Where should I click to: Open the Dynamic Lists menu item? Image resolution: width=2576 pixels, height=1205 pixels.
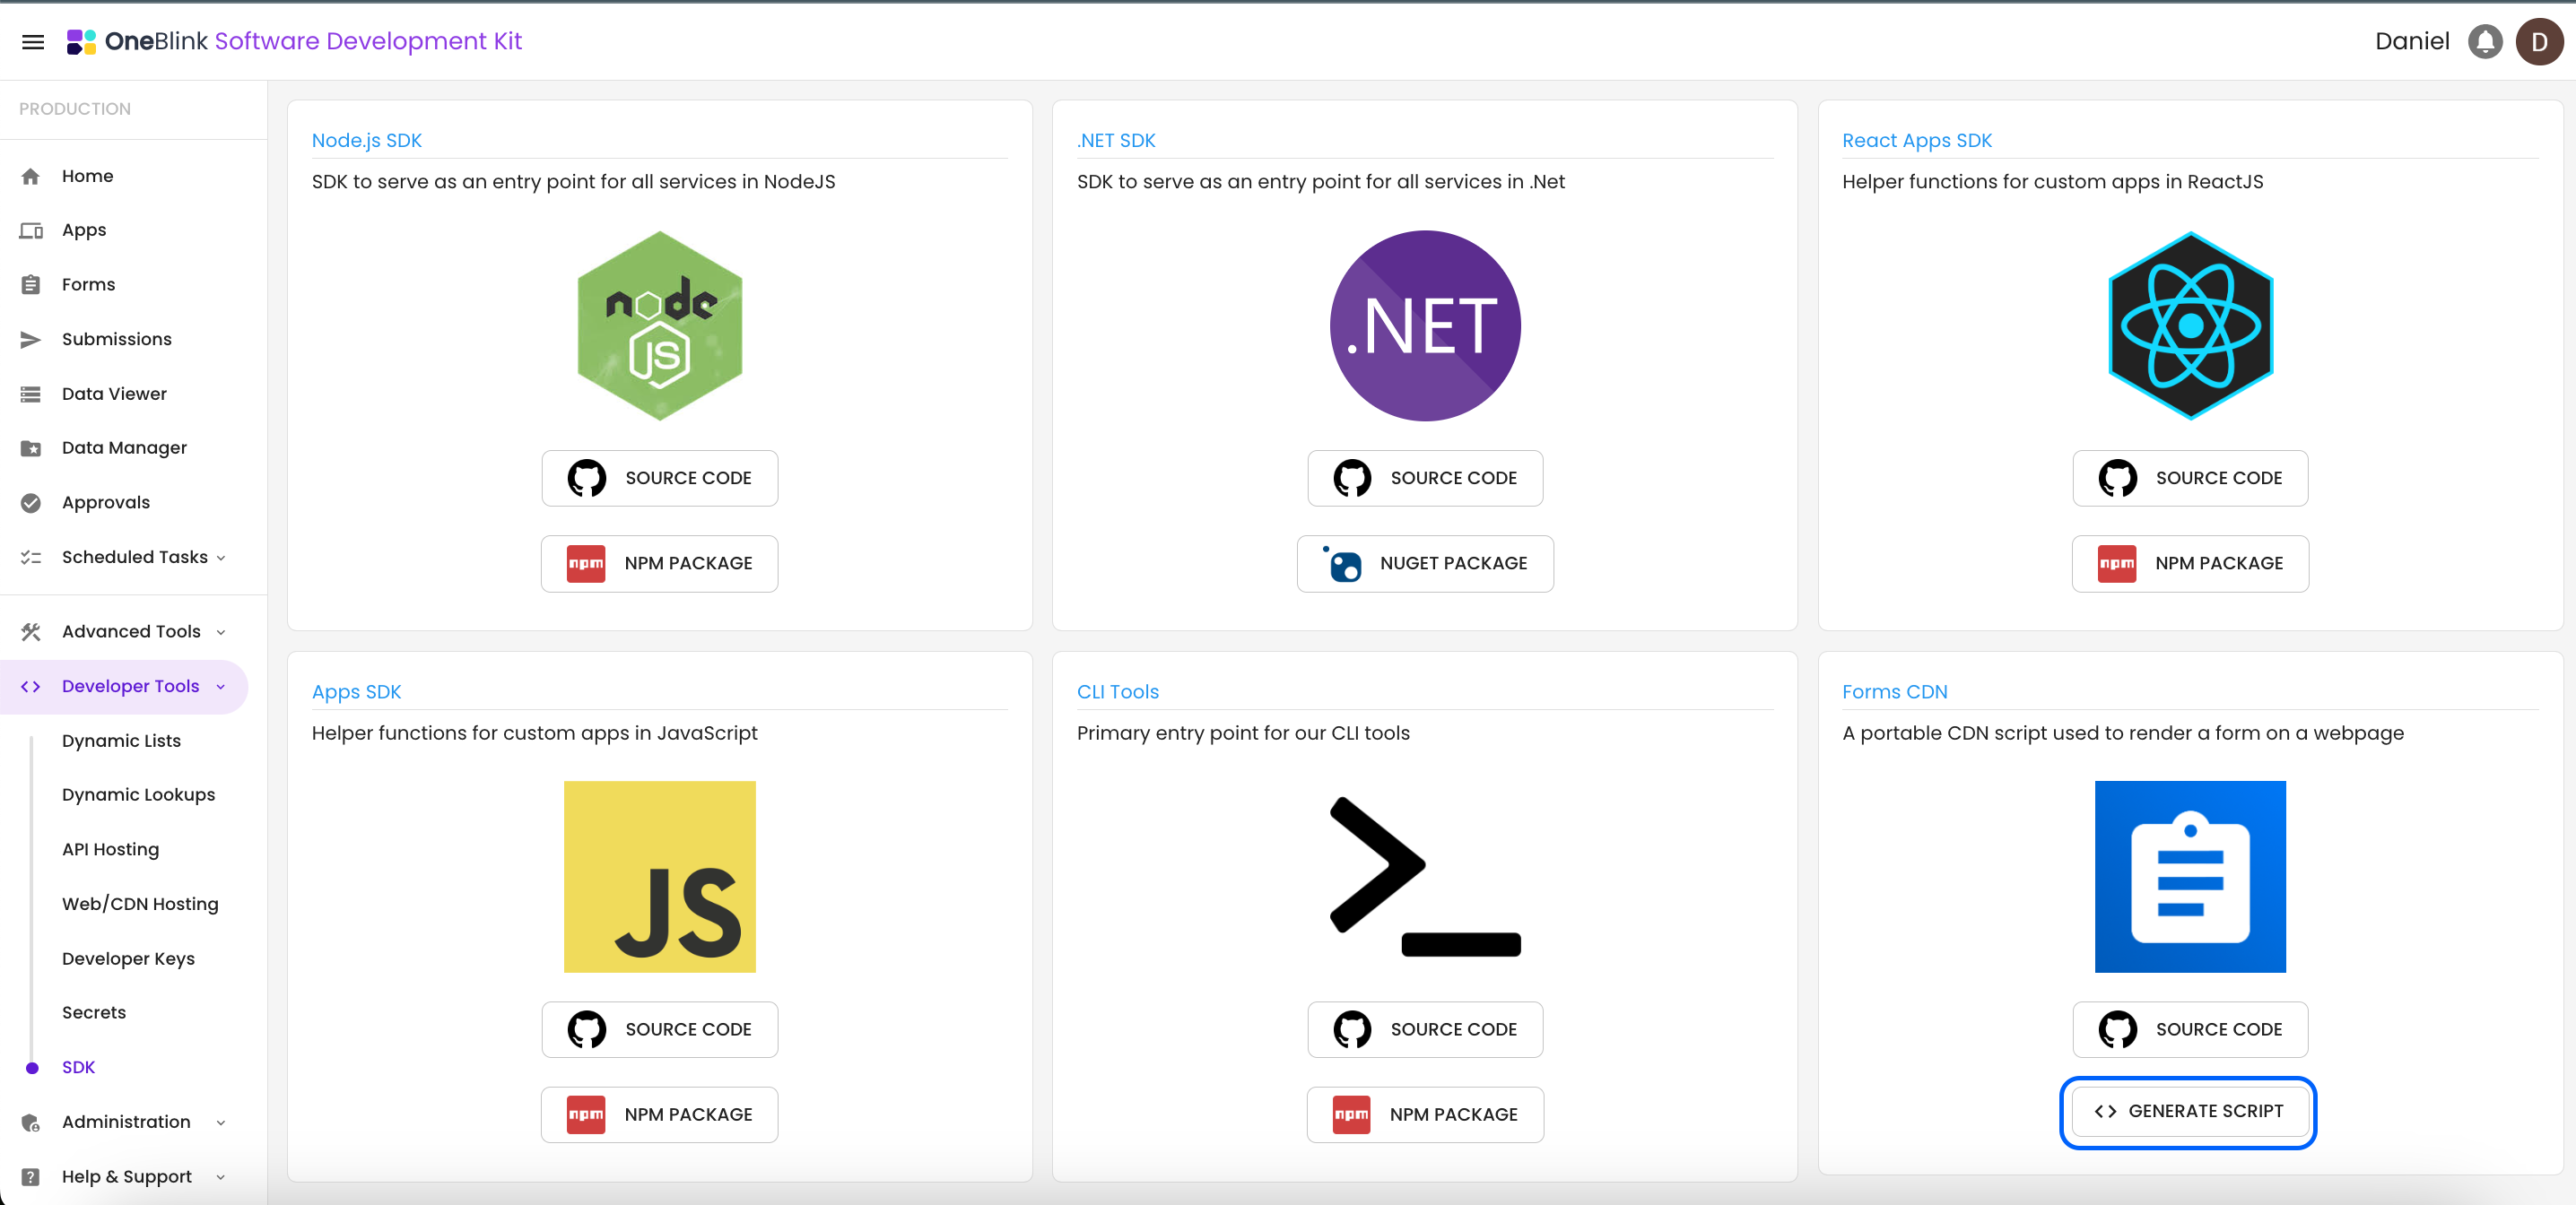[121, 740]
